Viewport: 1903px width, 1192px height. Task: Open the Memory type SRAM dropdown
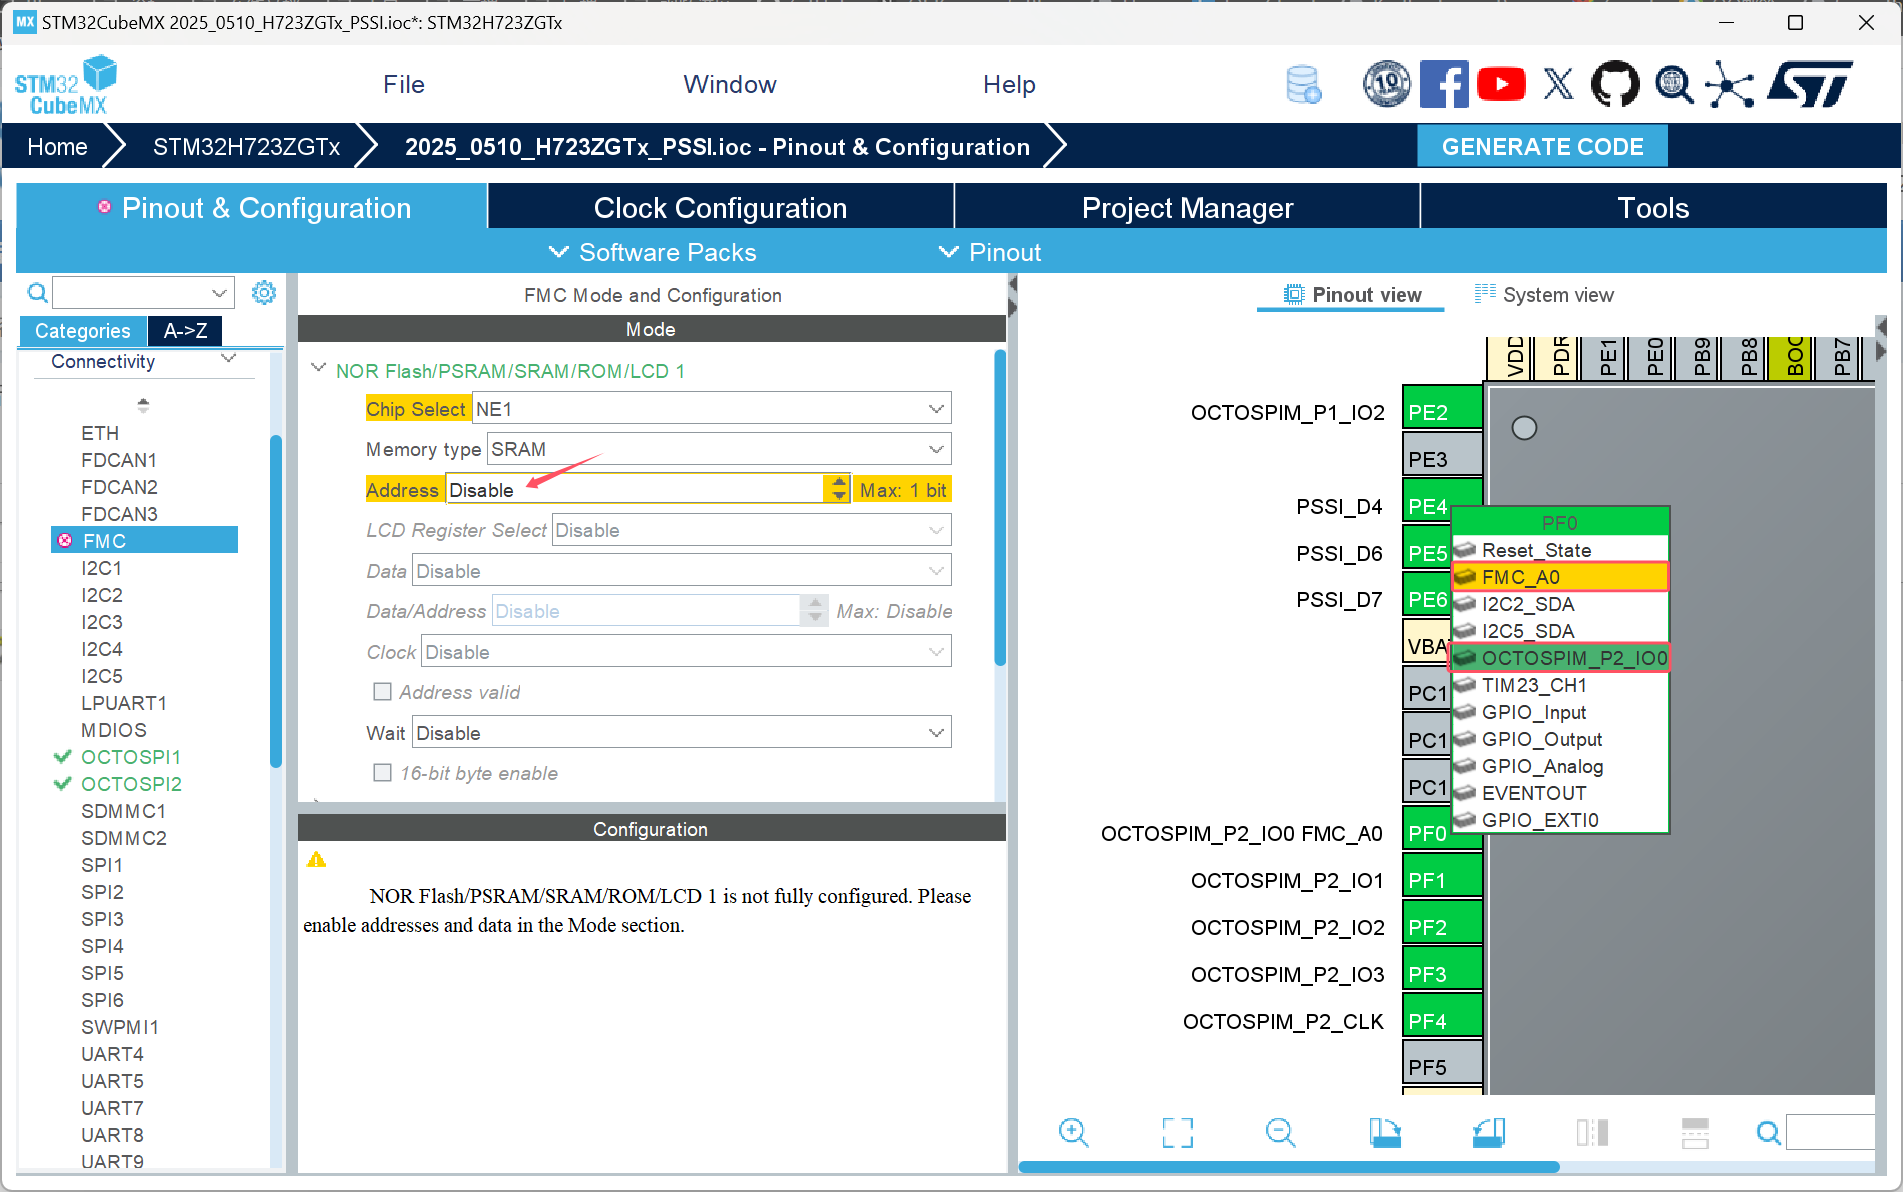(718, 449)
